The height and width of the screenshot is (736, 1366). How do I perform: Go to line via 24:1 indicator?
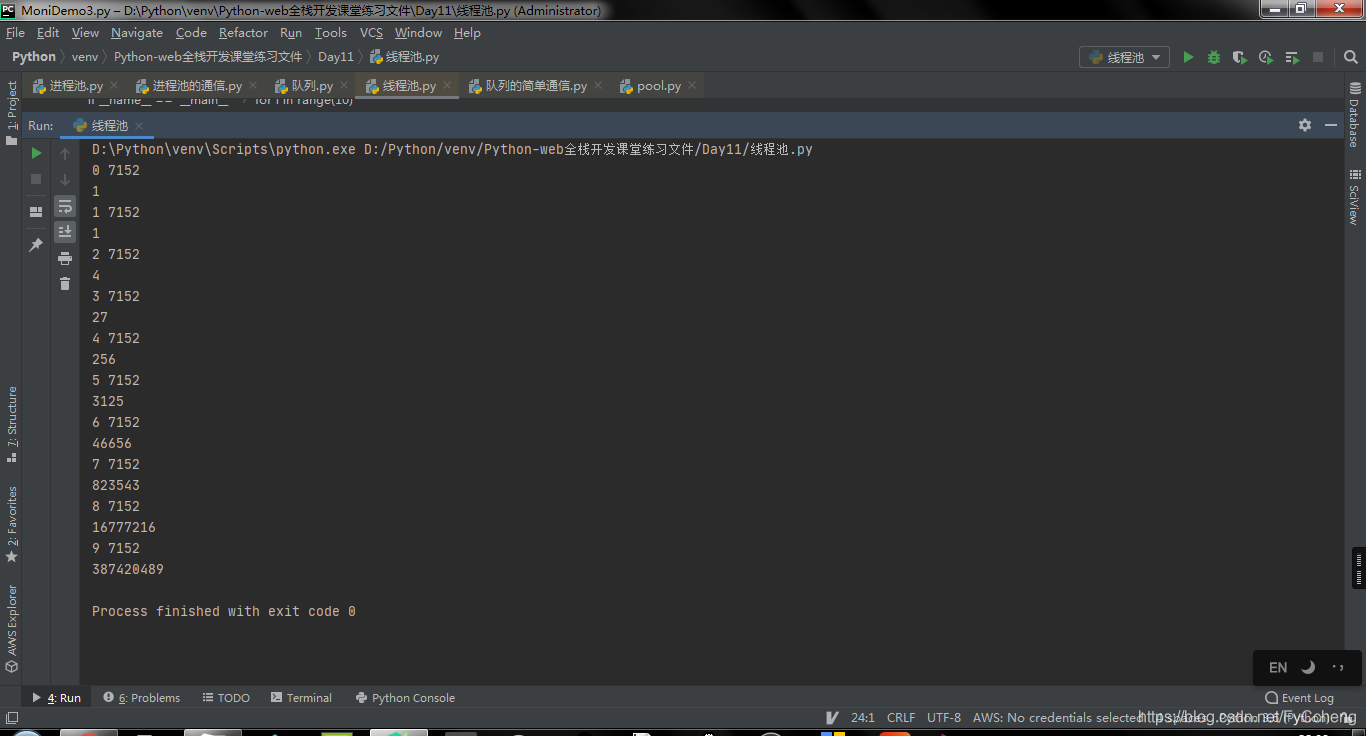point(863,717)
